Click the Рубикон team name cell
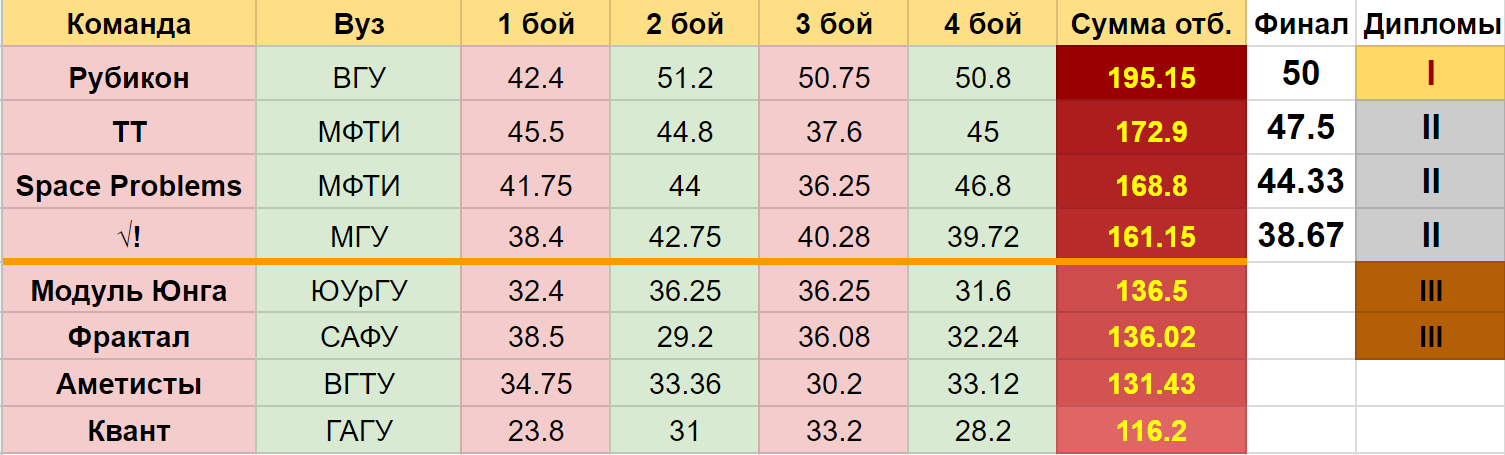 click(x=128, y=77)
